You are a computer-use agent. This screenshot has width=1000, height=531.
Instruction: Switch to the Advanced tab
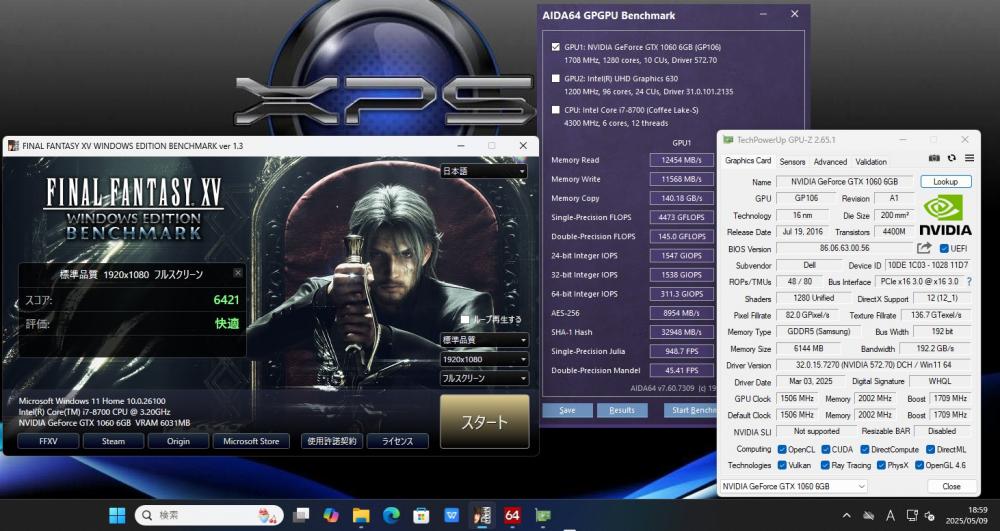830,162
